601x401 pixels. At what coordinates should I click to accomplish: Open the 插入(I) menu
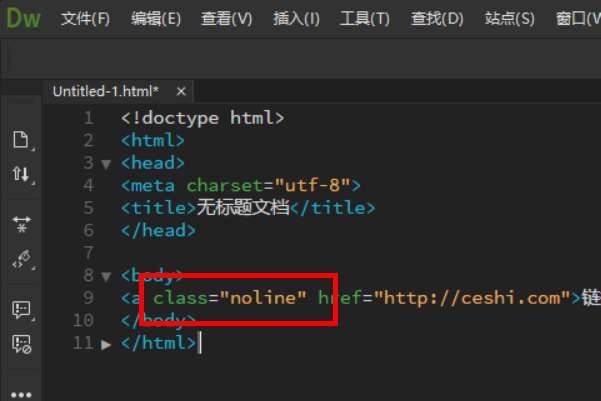[x=296, y=18]
